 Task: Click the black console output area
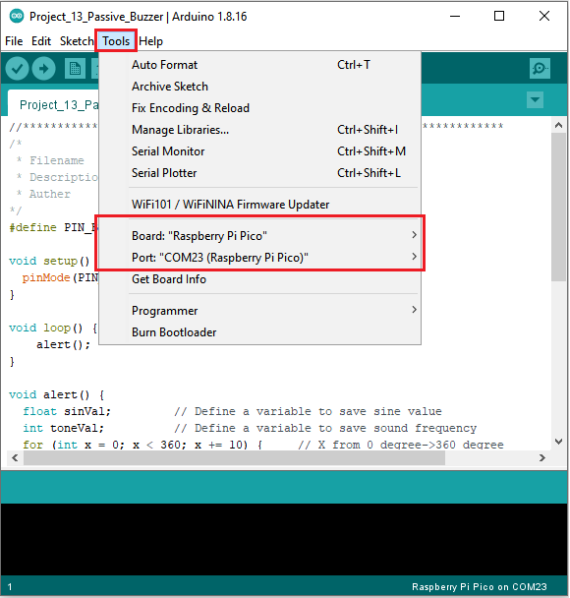284,539
